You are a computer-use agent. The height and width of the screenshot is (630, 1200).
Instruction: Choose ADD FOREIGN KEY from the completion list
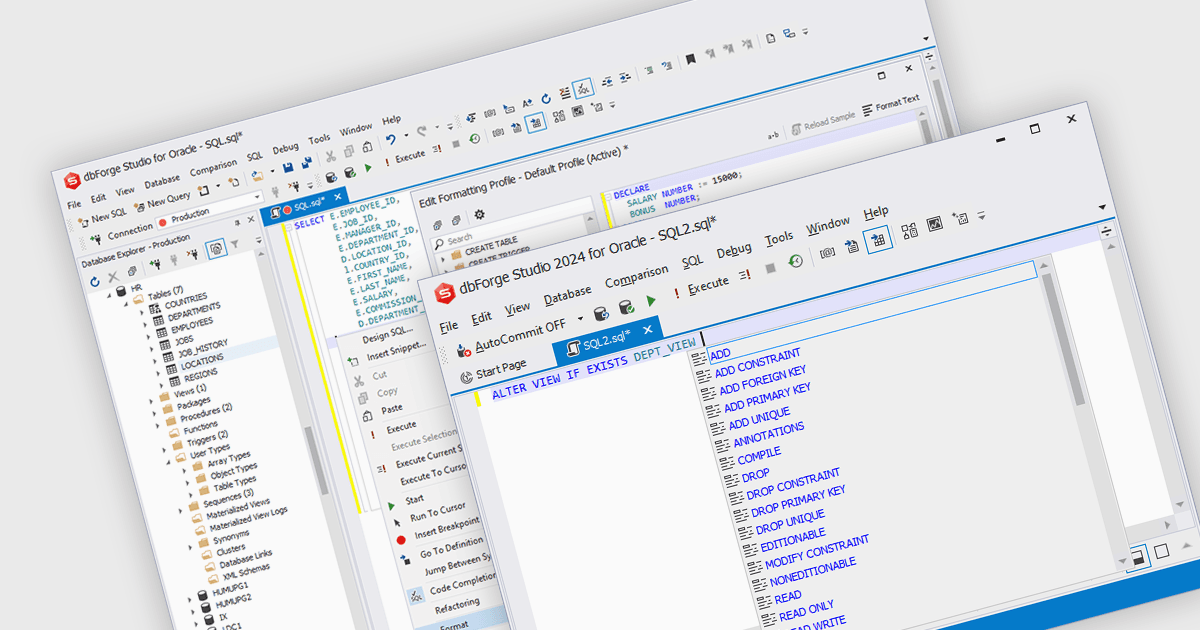tap(763, 380)
